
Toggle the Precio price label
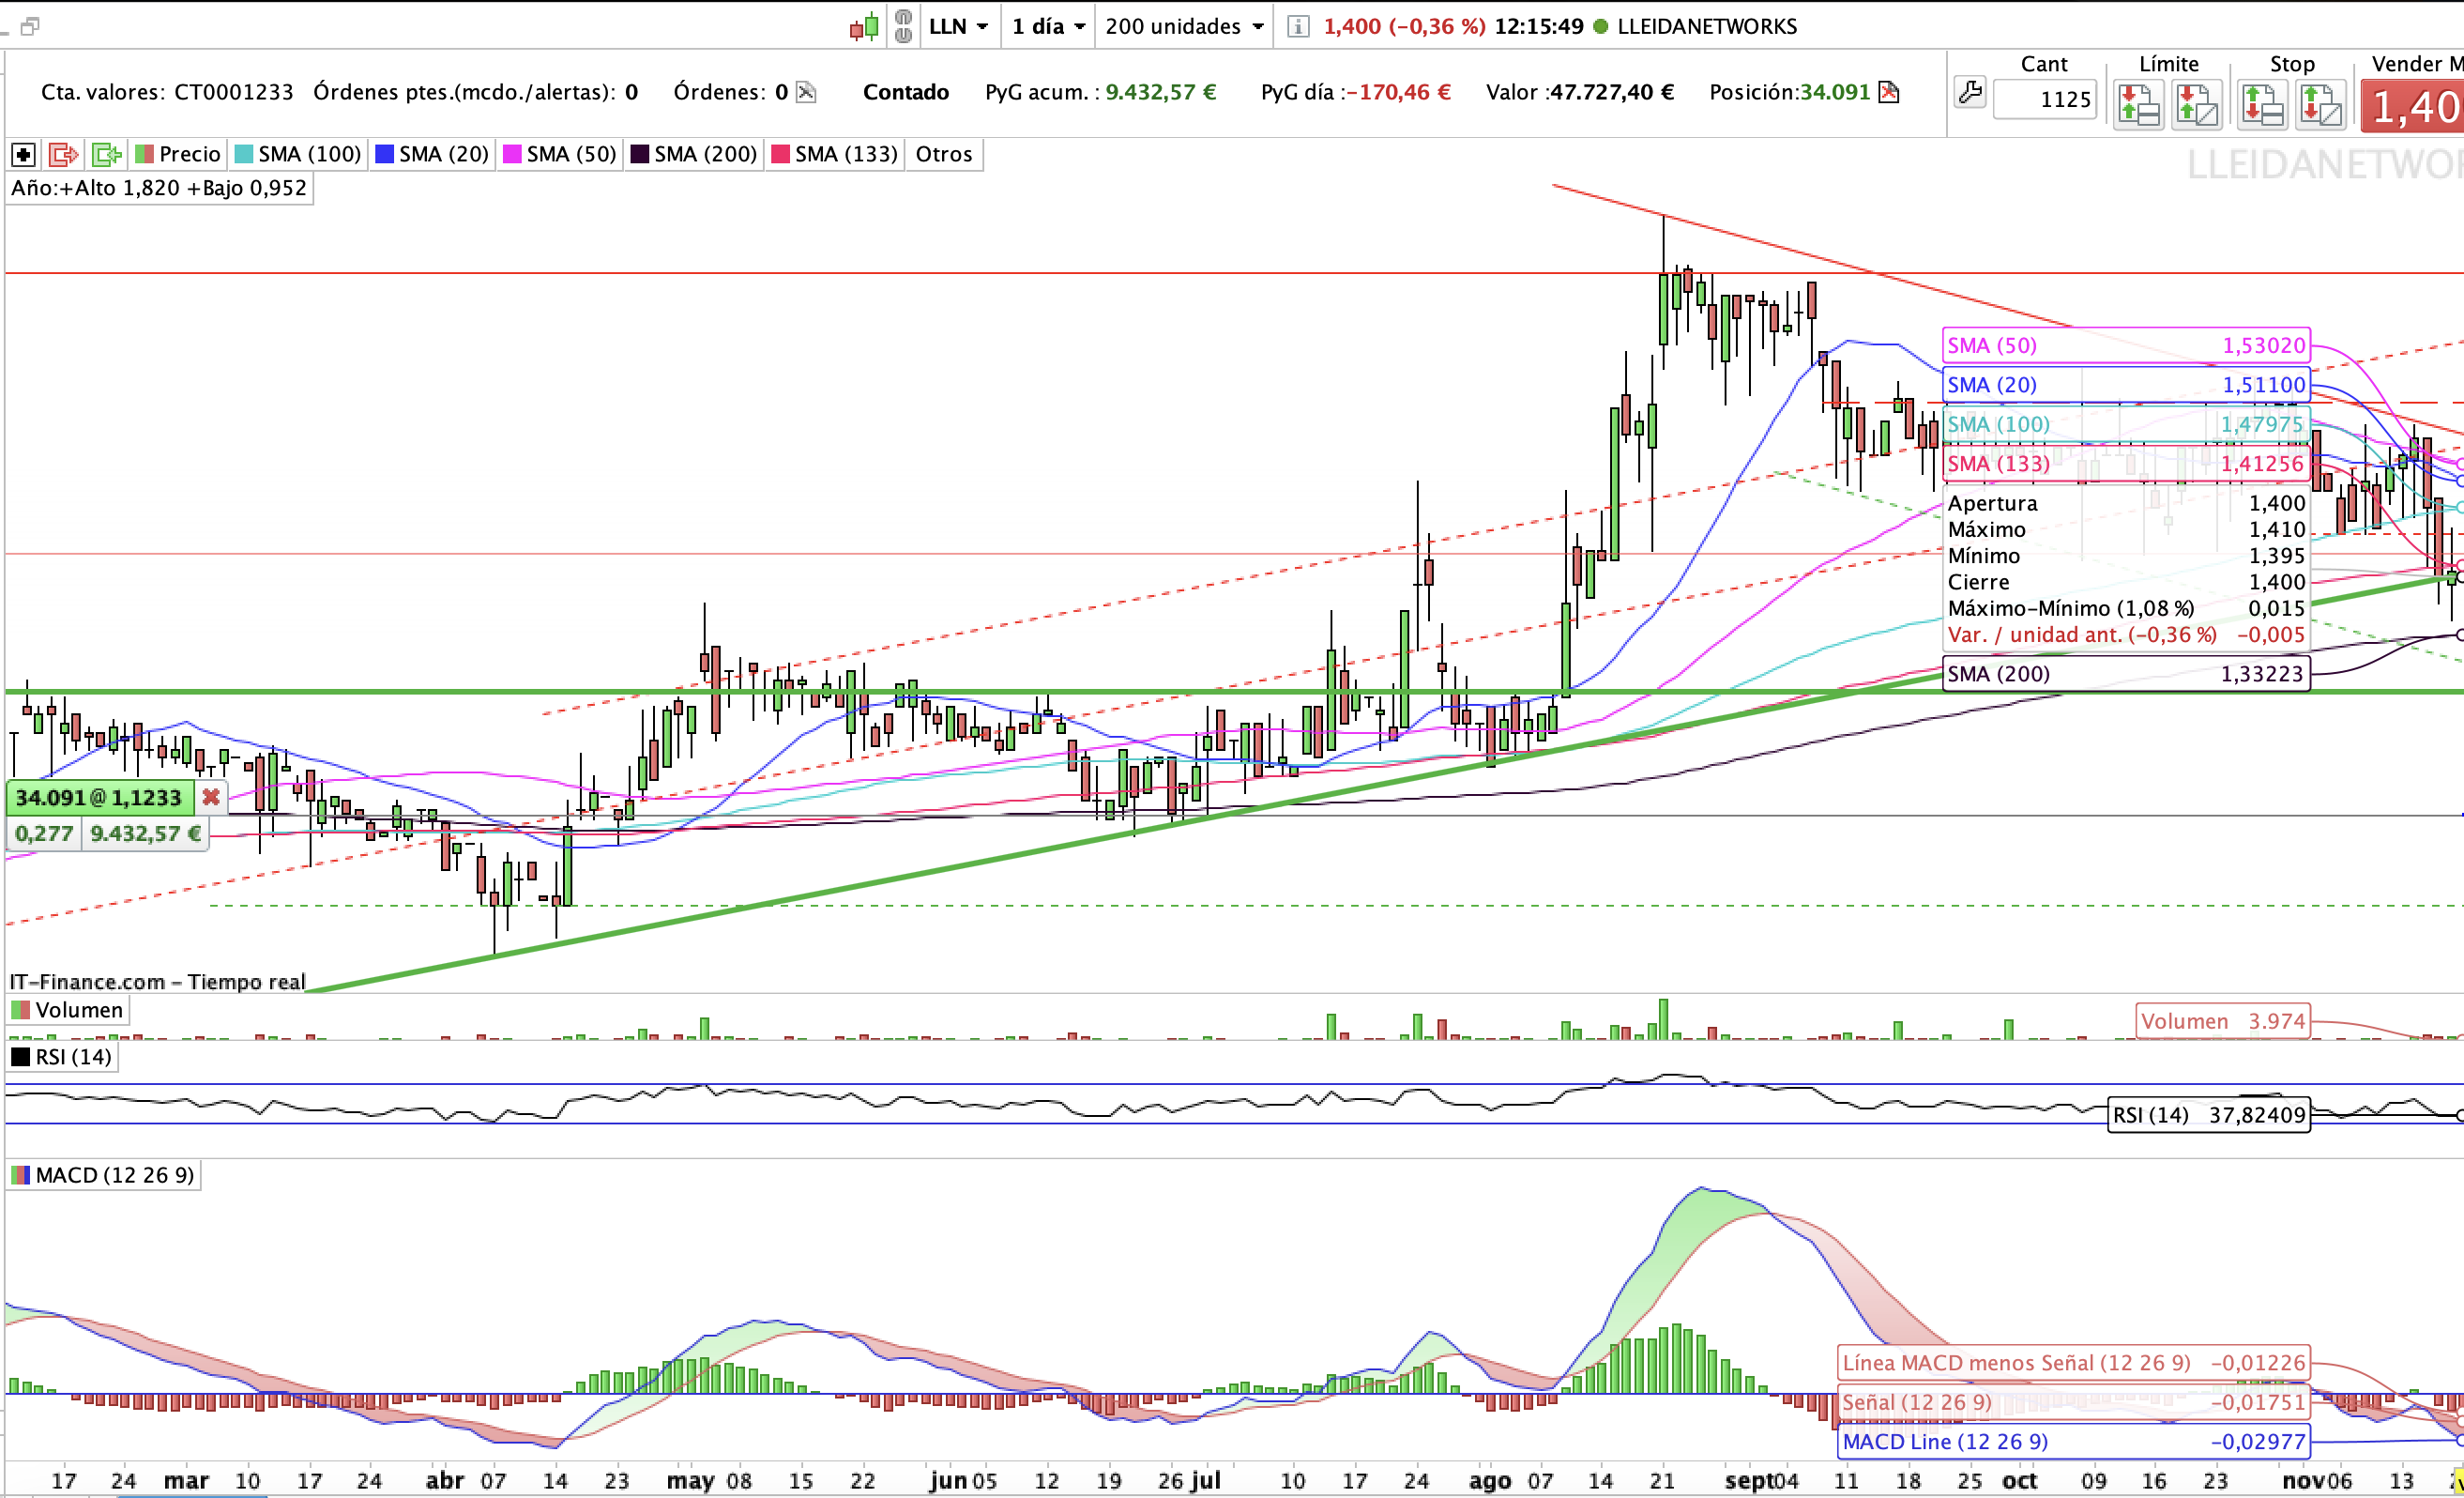point(178,155)
